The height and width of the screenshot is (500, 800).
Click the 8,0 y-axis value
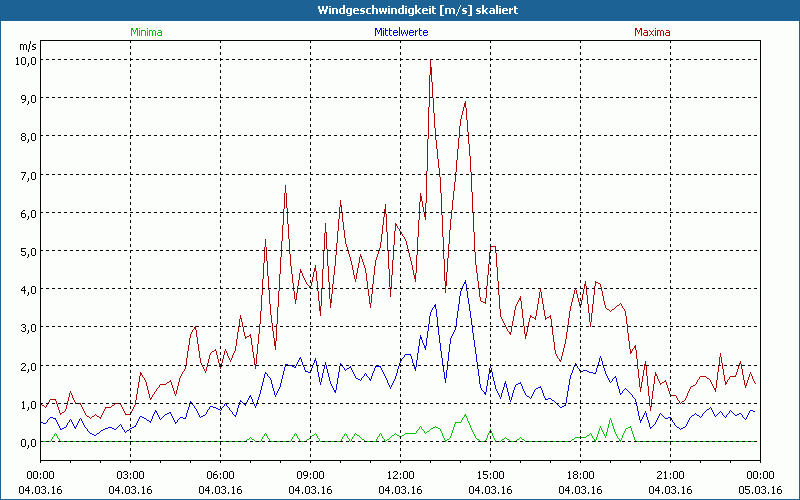click(x=29, y=137)
